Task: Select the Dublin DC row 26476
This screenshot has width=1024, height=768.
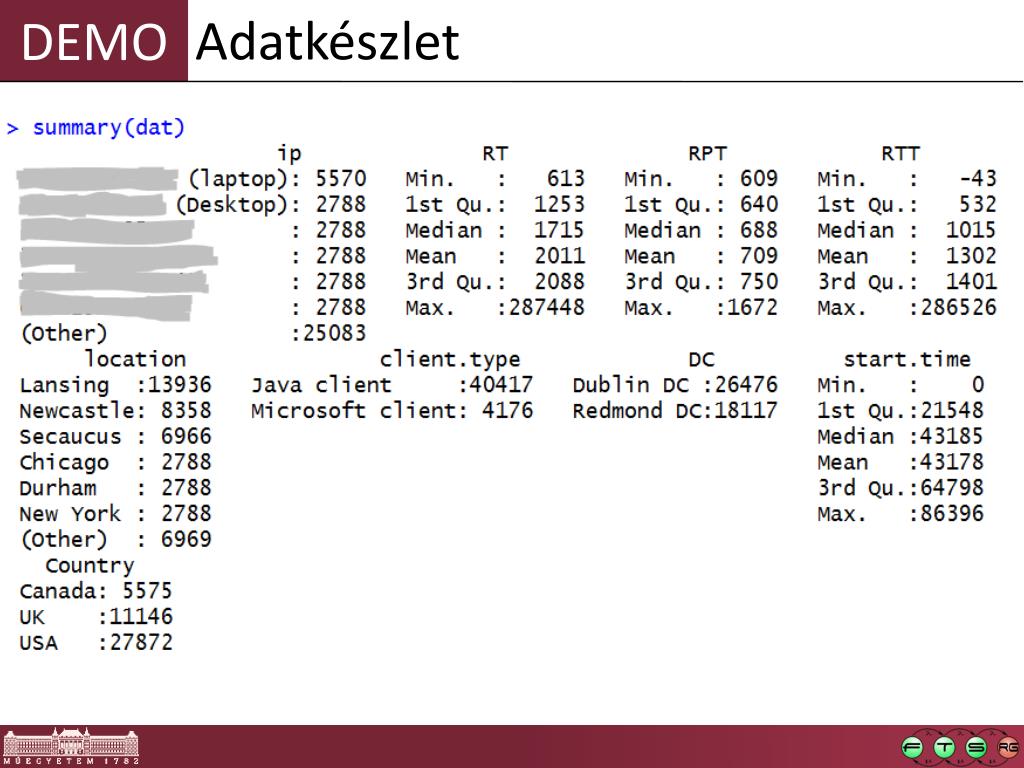Action: 675,385
